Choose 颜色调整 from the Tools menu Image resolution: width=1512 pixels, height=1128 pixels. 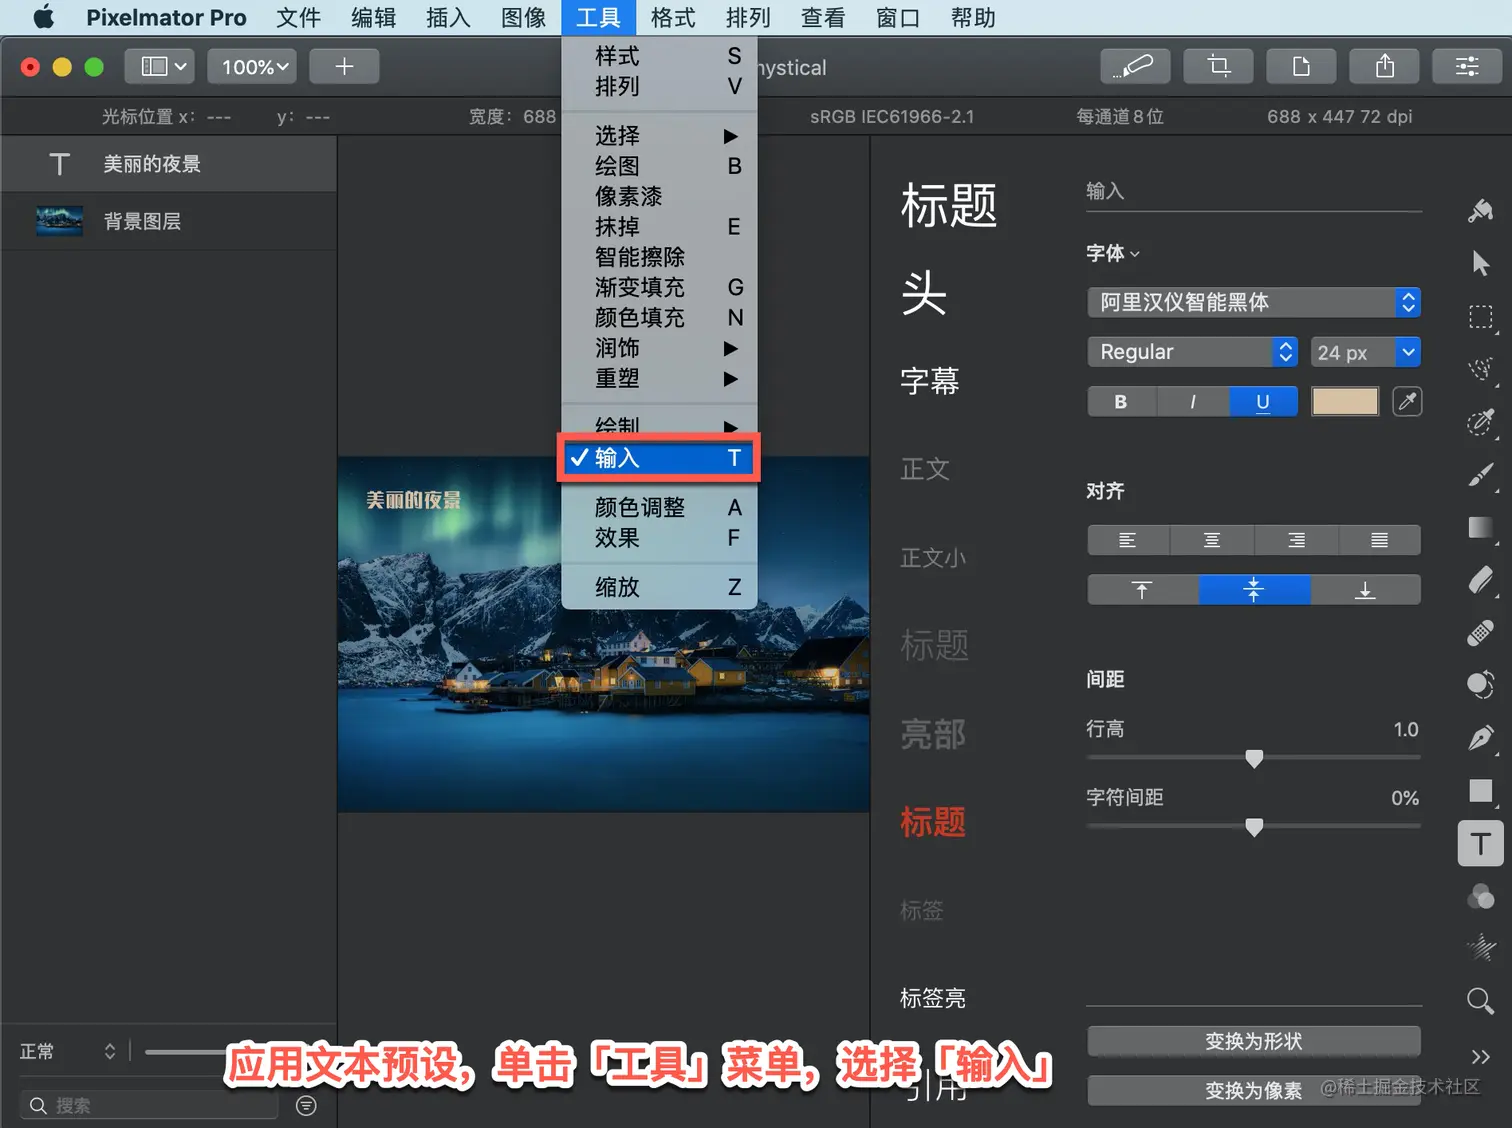click(660, 508)
